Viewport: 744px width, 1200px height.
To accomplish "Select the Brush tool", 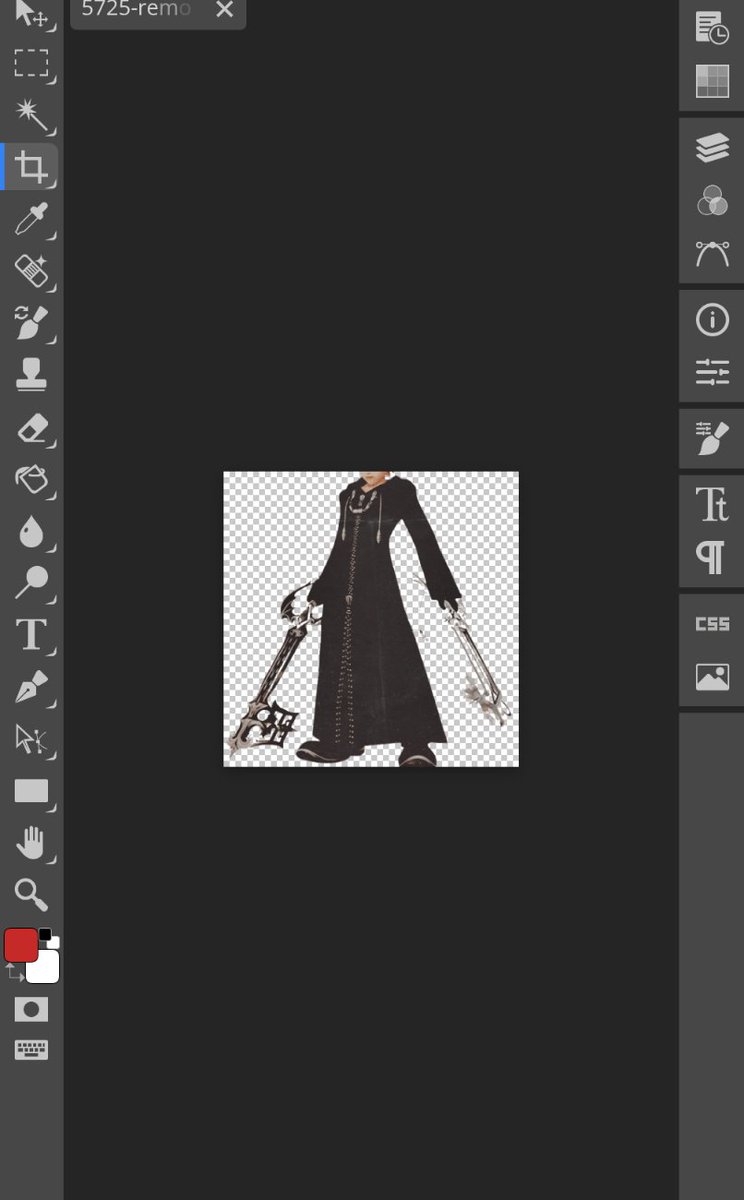I will click(31, 322).
